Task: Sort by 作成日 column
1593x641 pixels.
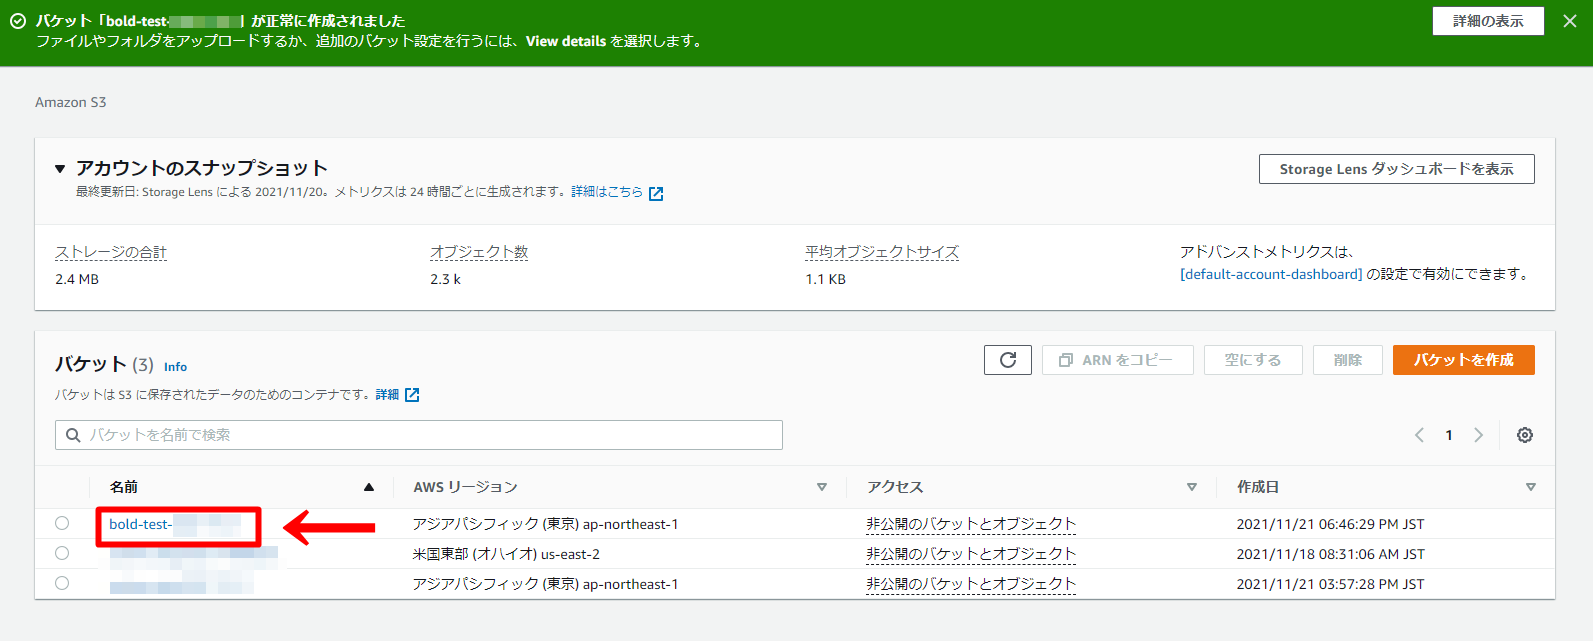Action: pos(1530,487)
